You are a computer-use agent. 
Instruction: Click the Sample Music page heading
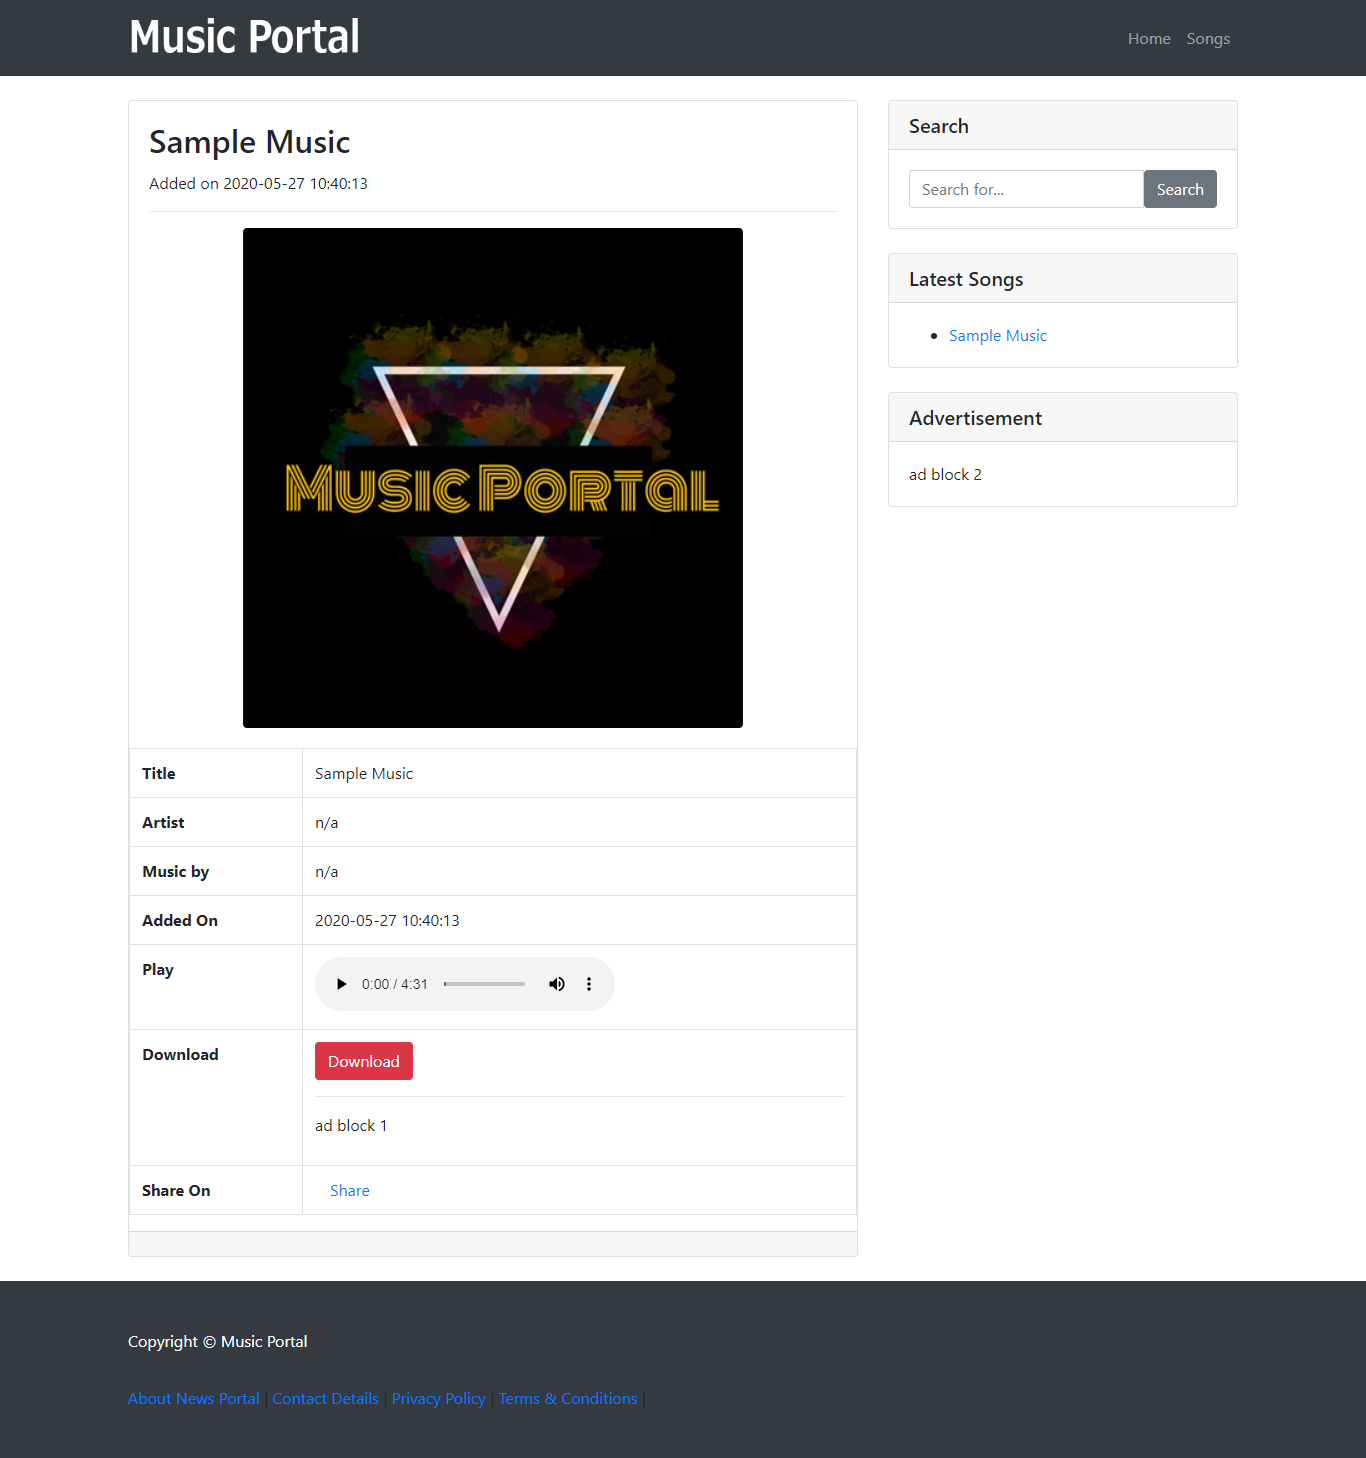click(249, 142)
